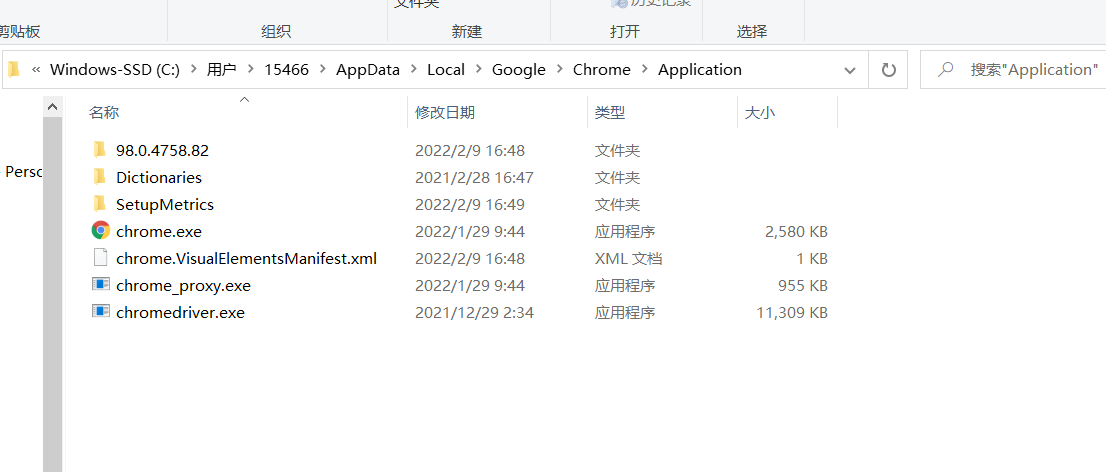This screenshot has height=472, width=1106.
Task: Select the SetupMetrics folder icon
Action: point(99,204)
